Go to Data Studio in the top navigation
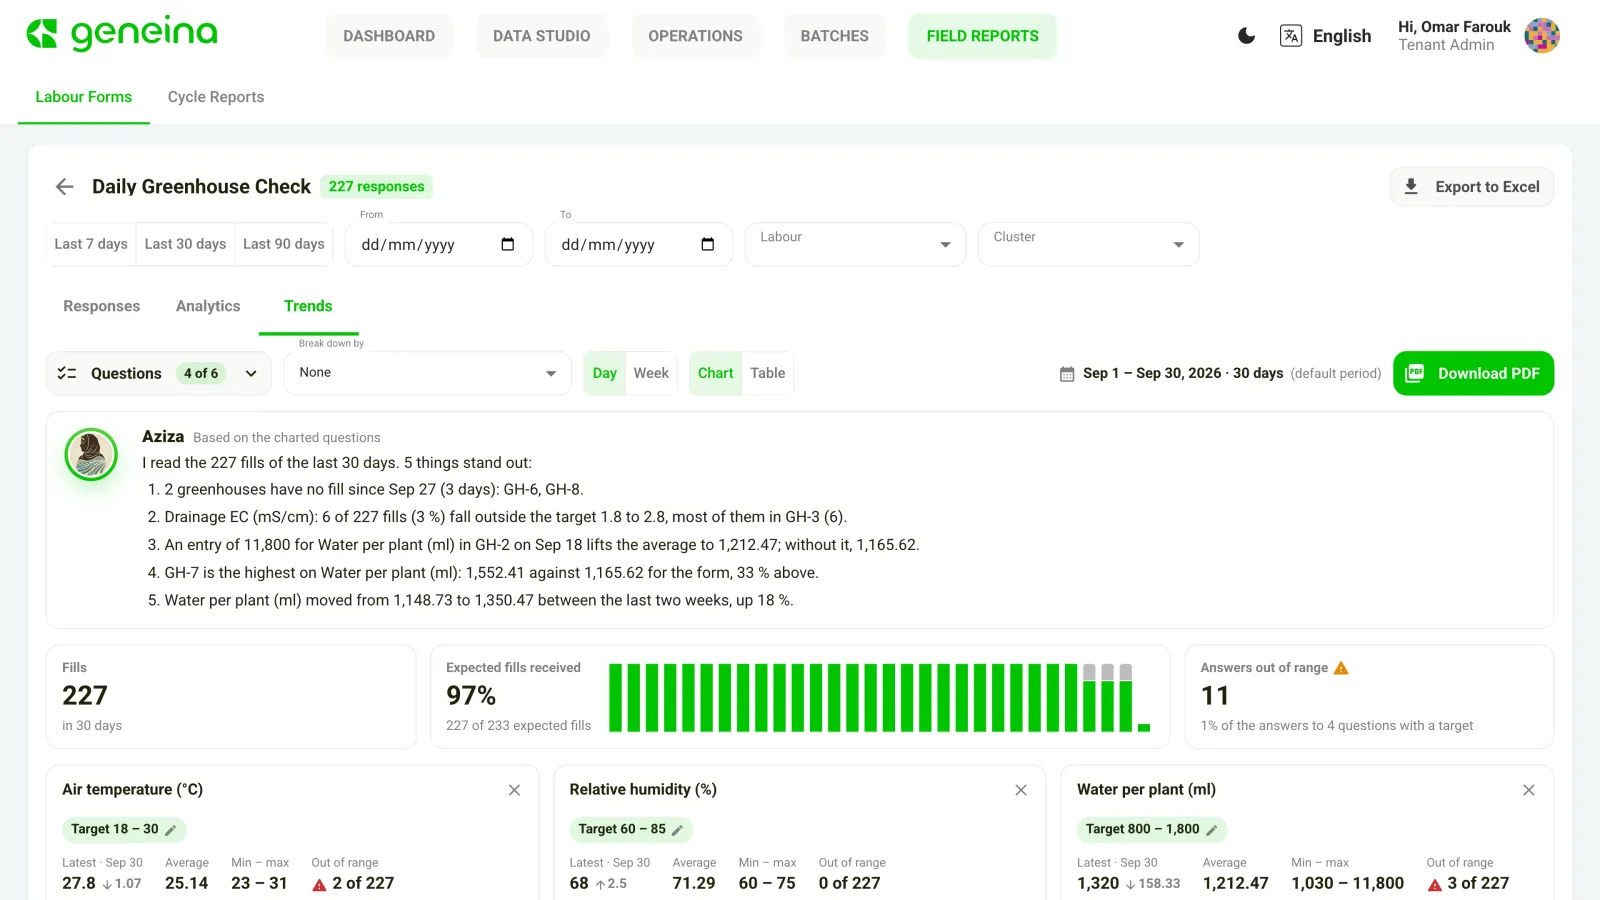 coord(542,36)
